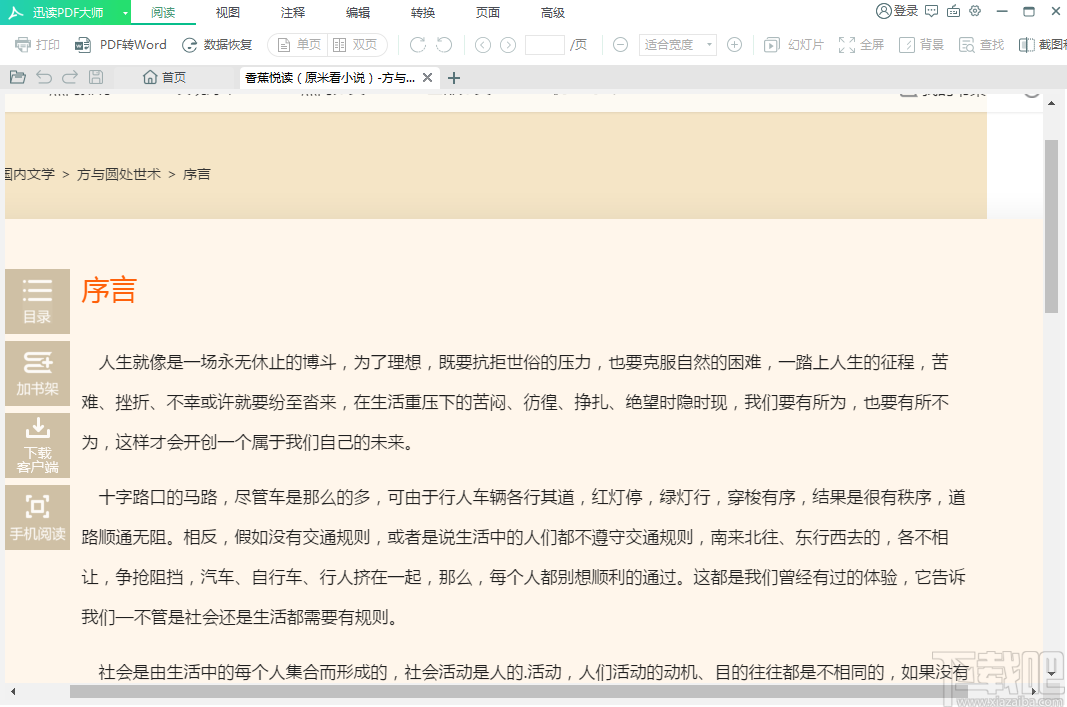This screenshot has width=1067, height=707.
Task: Add this book to the bookshelf (加书架)
Action: [37, 373]
